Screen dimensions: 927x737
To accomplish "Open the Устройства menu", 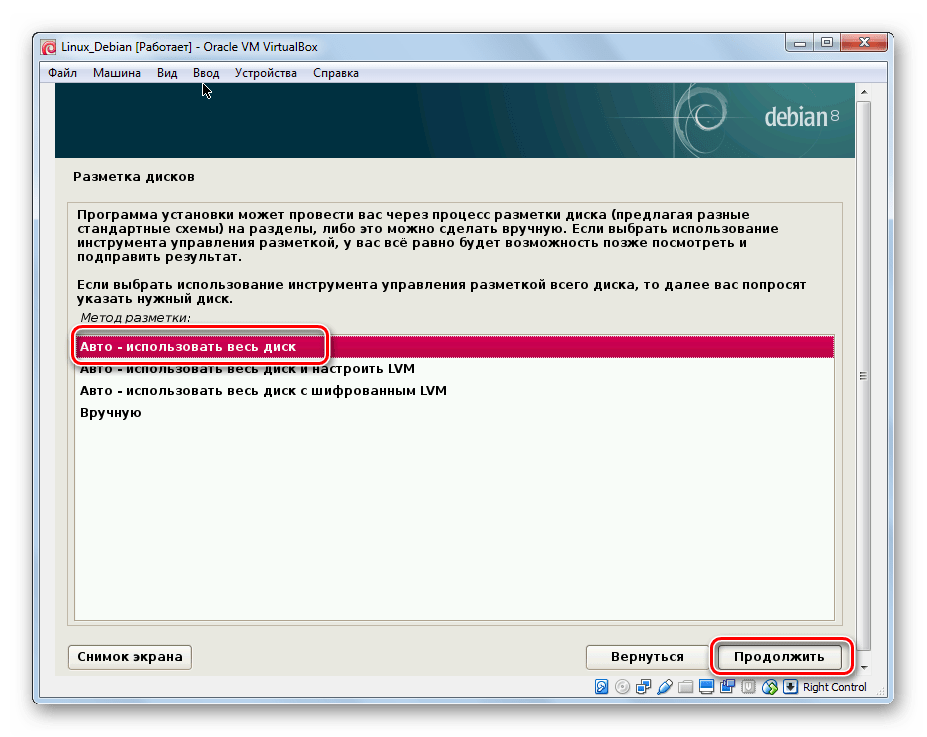I will coord(266,73).
